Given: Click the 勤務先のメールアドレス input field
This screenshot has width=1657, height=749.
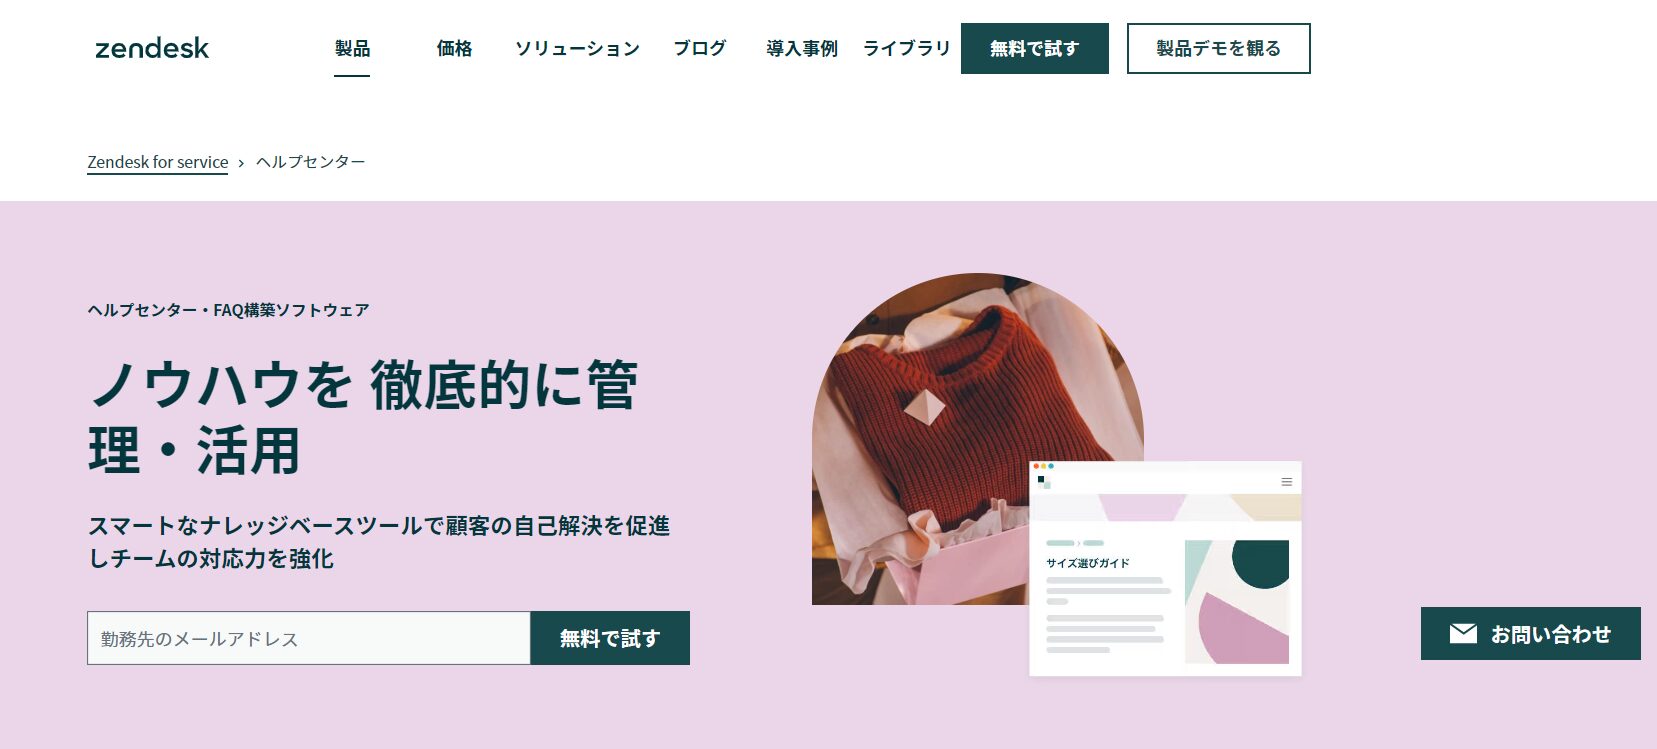Looking at the screenshot, I should coord(309,638).
